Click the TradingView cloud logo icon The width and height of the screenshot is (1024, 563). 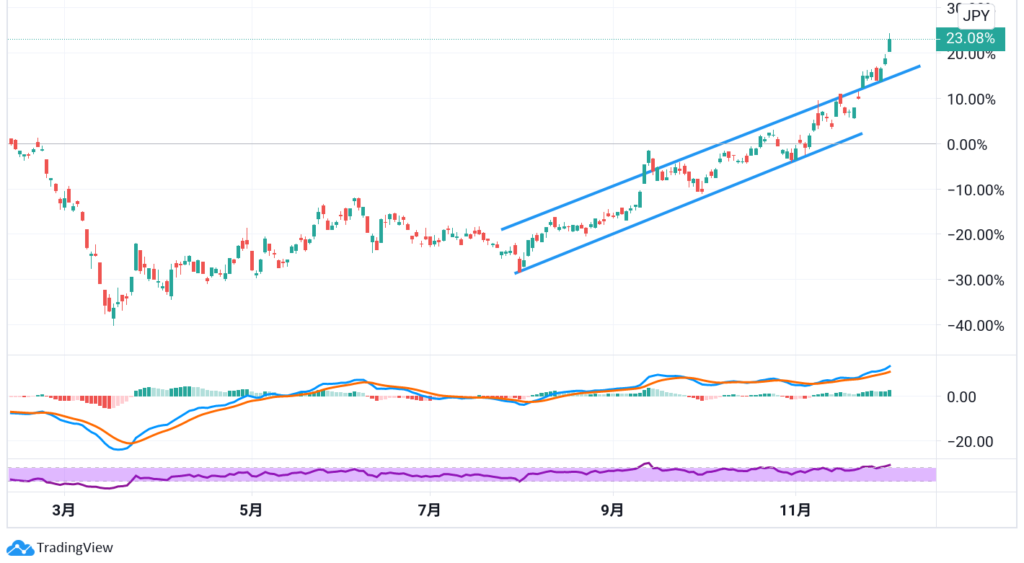(x=19, y=548)
